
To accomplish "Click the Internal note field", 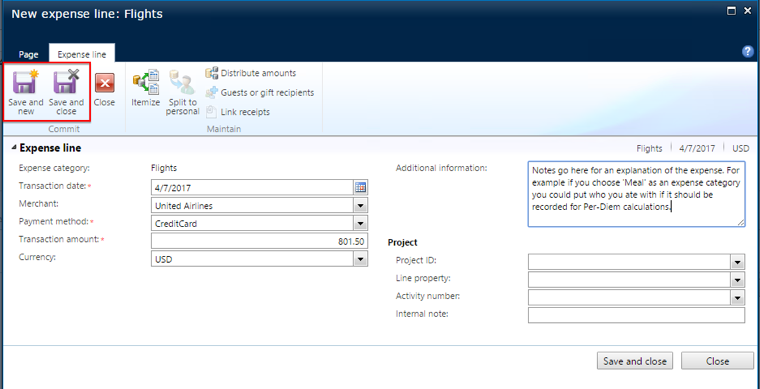I will pos(636,315).
